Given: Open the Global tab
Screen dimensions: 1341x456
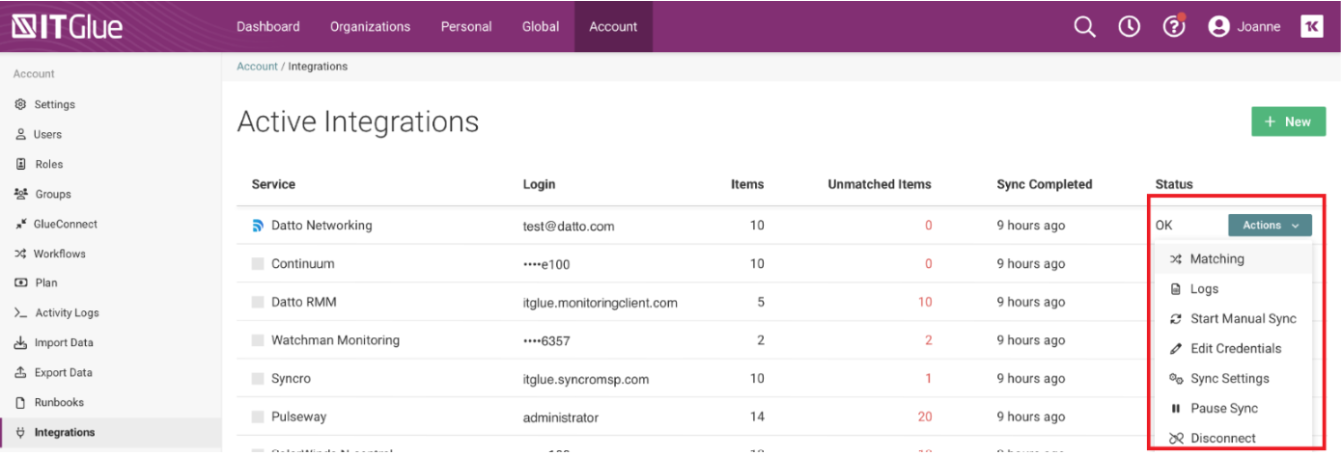Looking at the screenshot, I should (540, 27).
